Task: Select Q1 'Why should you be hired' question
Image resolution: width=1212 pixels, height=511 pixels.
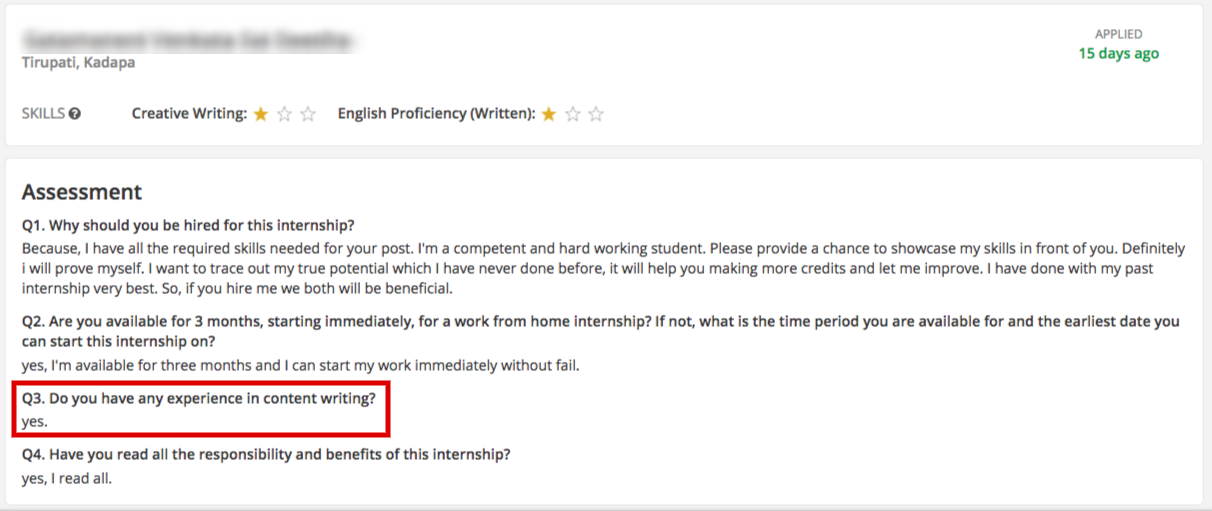Action: [x=188, y=225]
